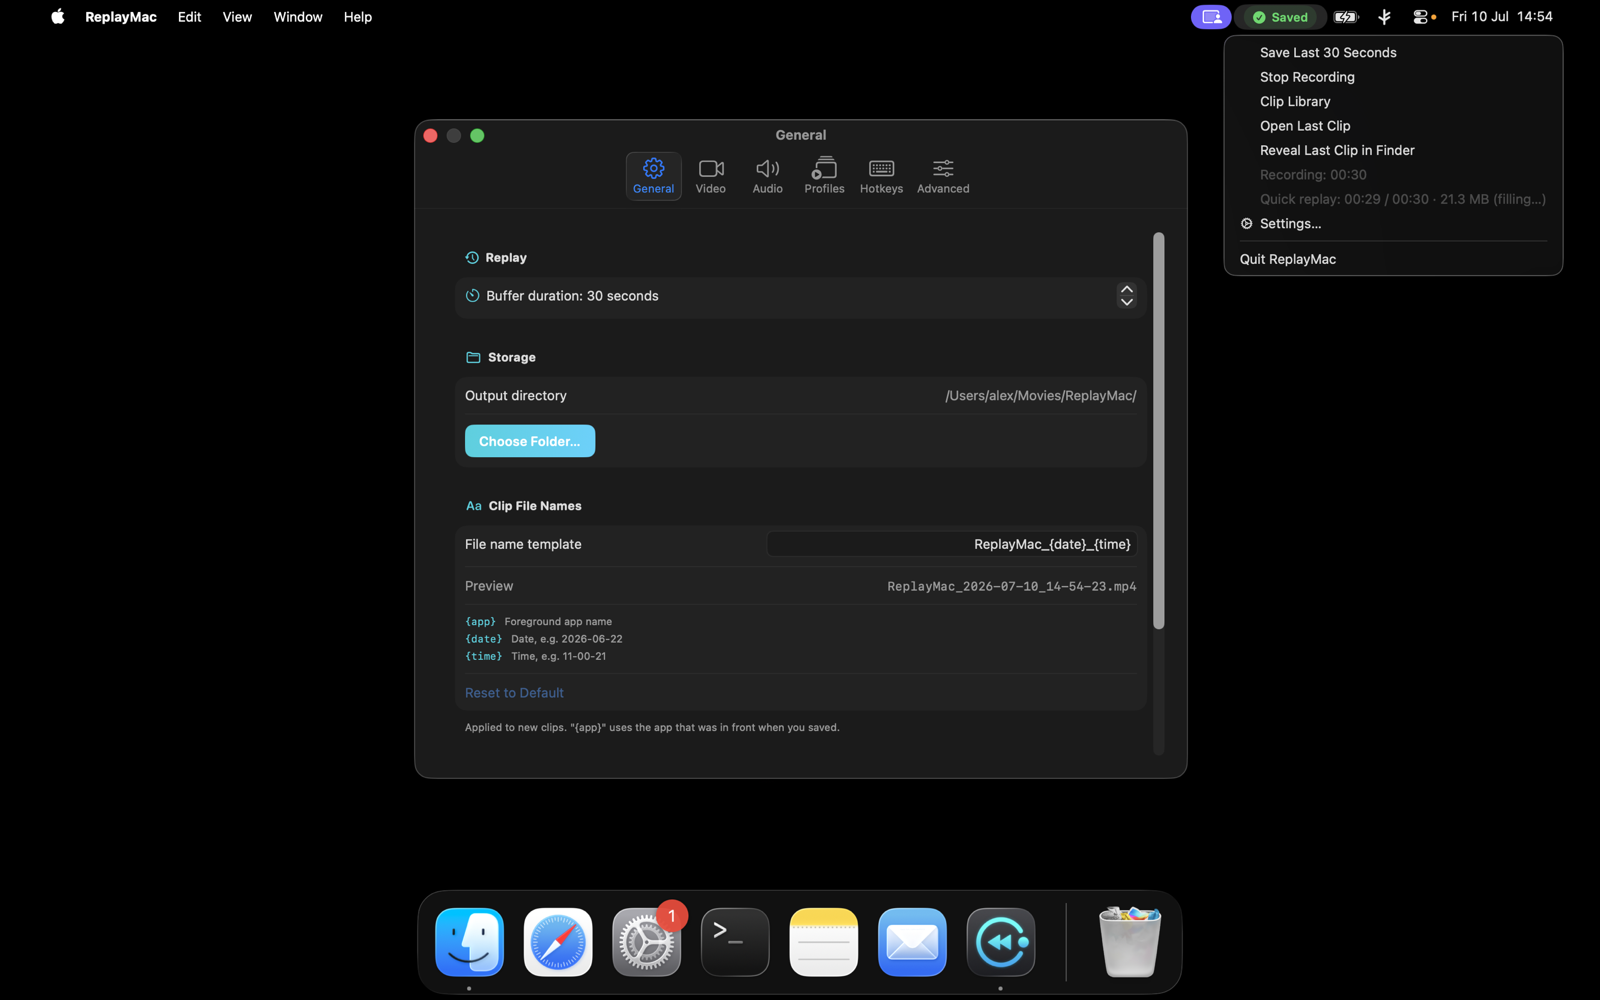Open Settings… from the status menu
The height and width of the screenshot is (1000, 1600).
pos(1393,224)
